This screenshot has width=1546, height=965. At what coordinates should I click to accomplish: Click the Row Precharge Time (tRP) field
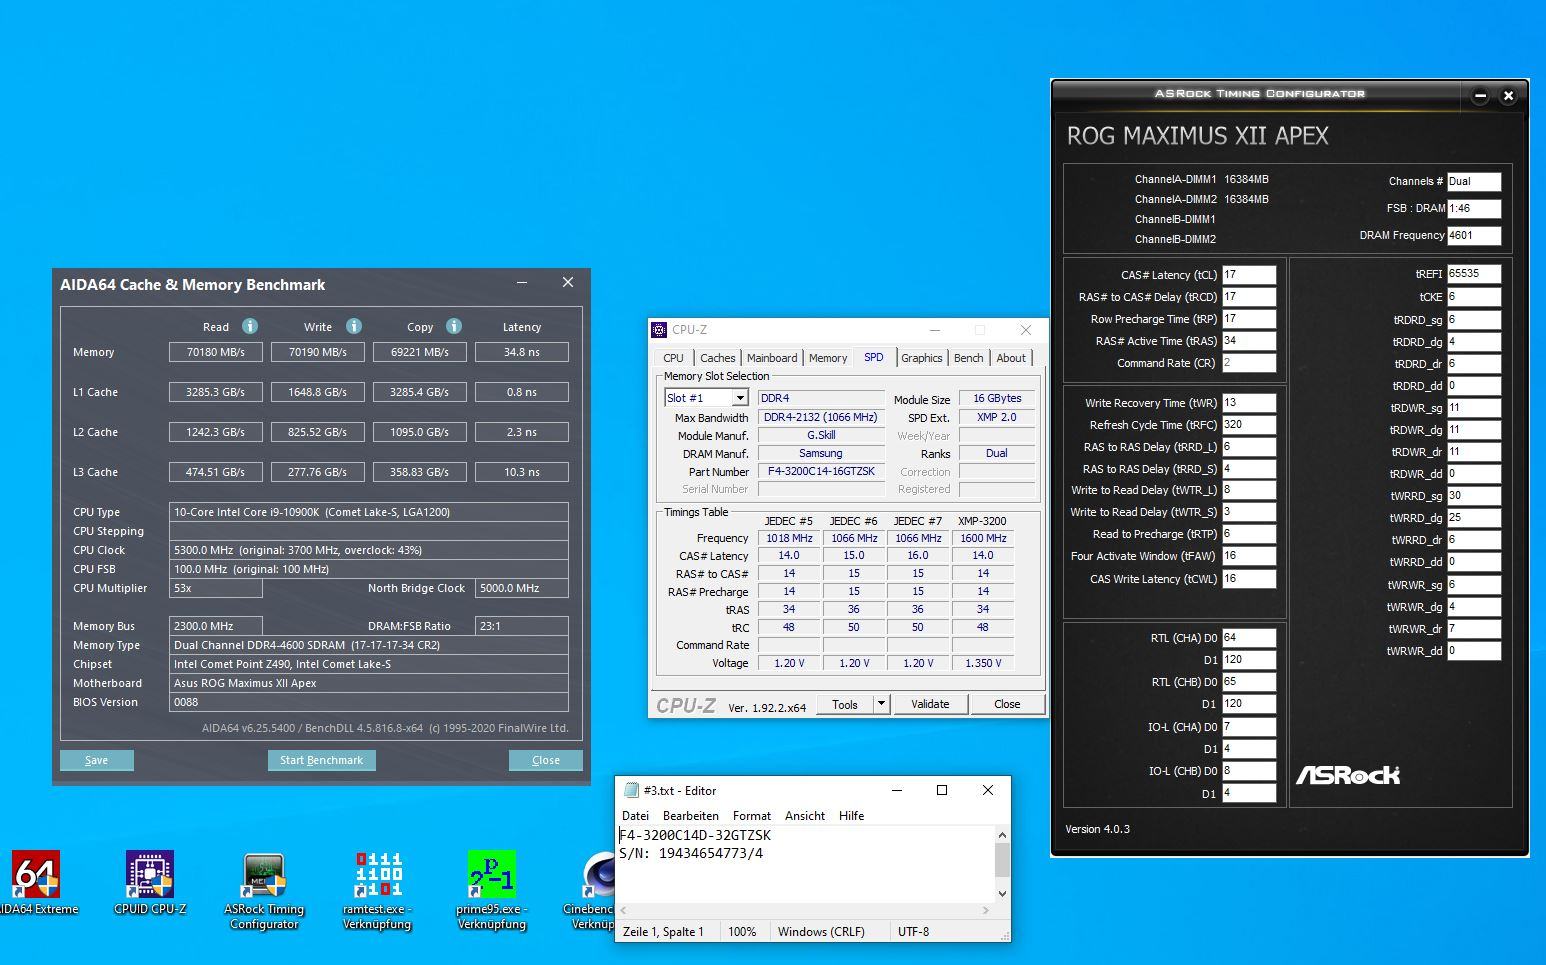[x=1249, y=319]
